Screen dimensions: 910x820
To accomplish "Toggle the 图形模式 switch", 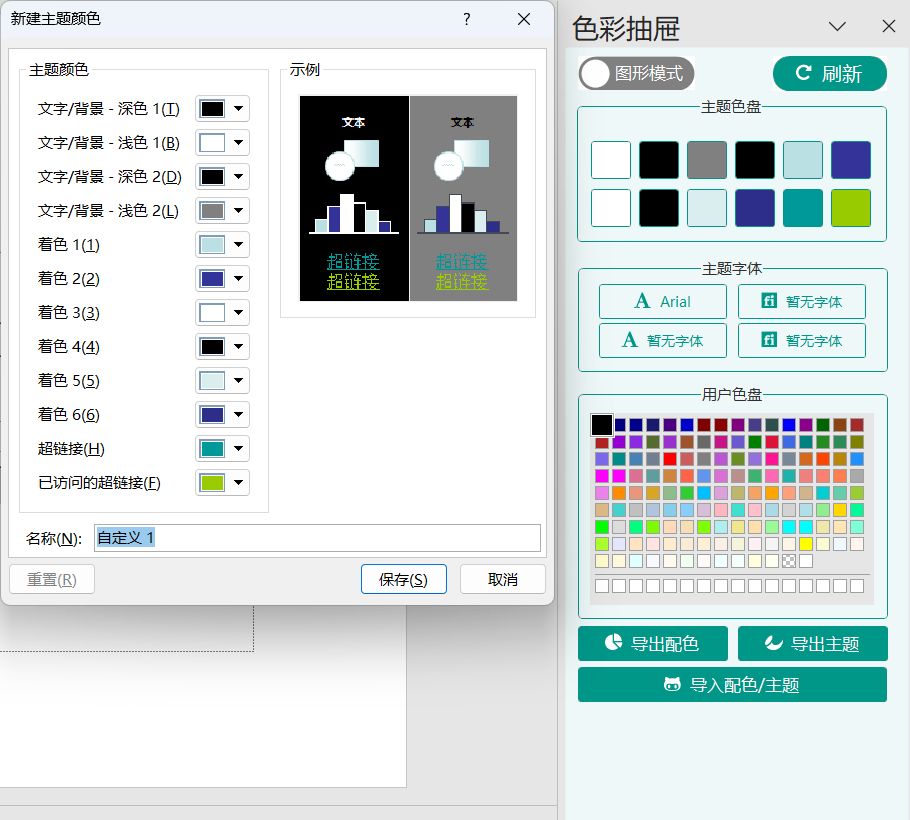I will pyautogui.click(x=636, y=74).
